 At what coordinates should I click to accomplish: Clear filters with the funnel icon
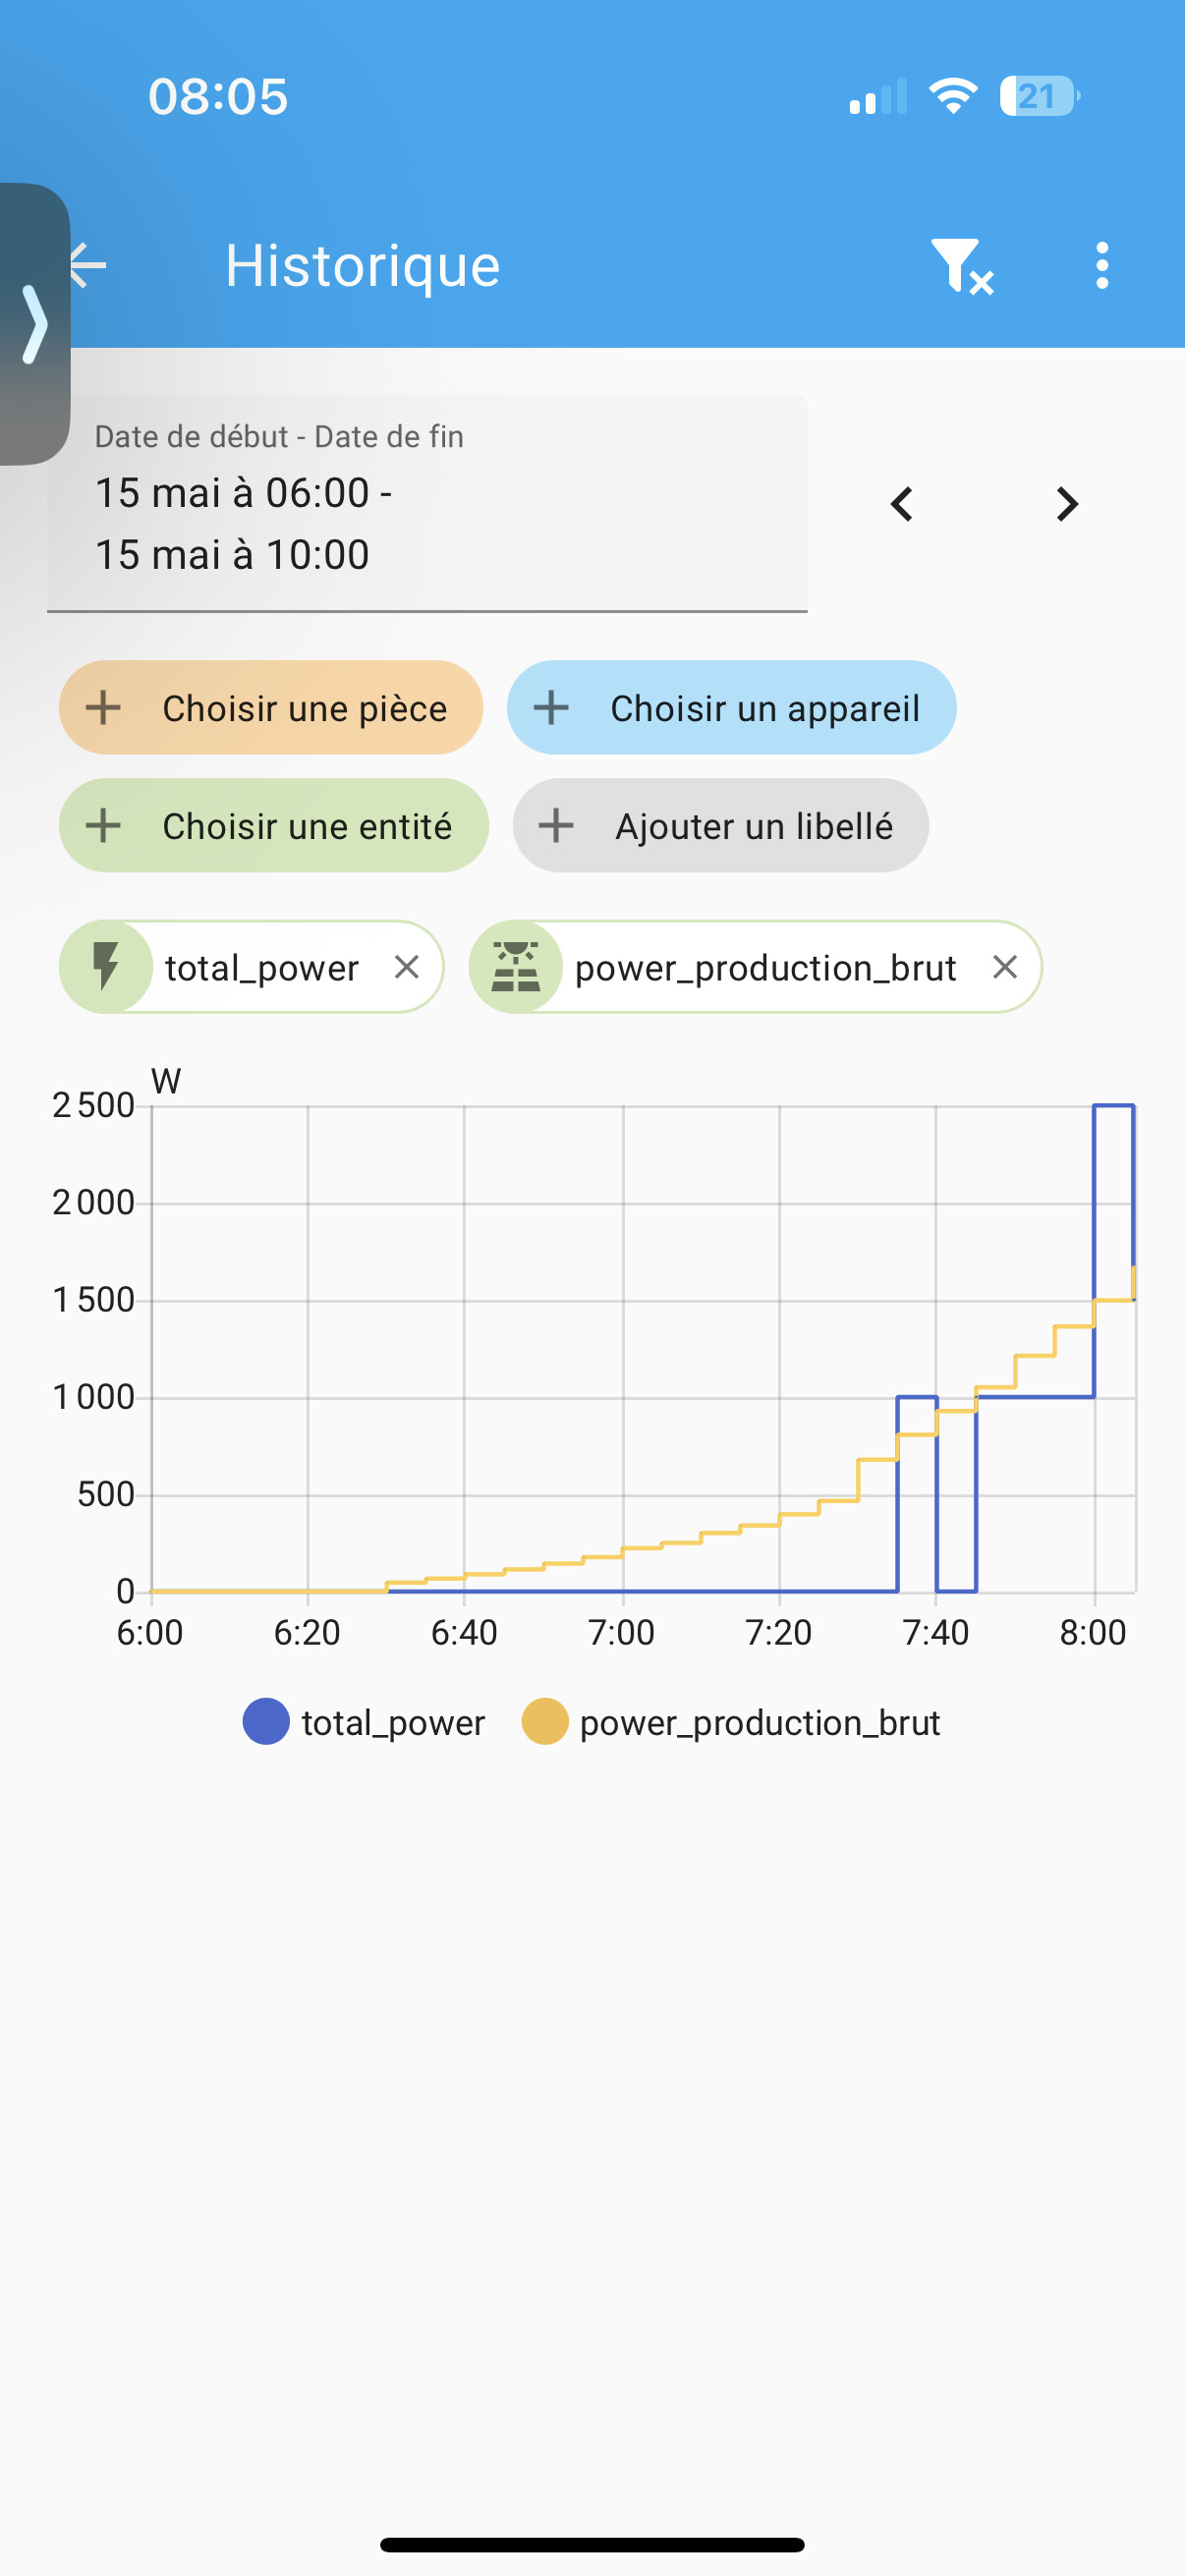(960, 266)
